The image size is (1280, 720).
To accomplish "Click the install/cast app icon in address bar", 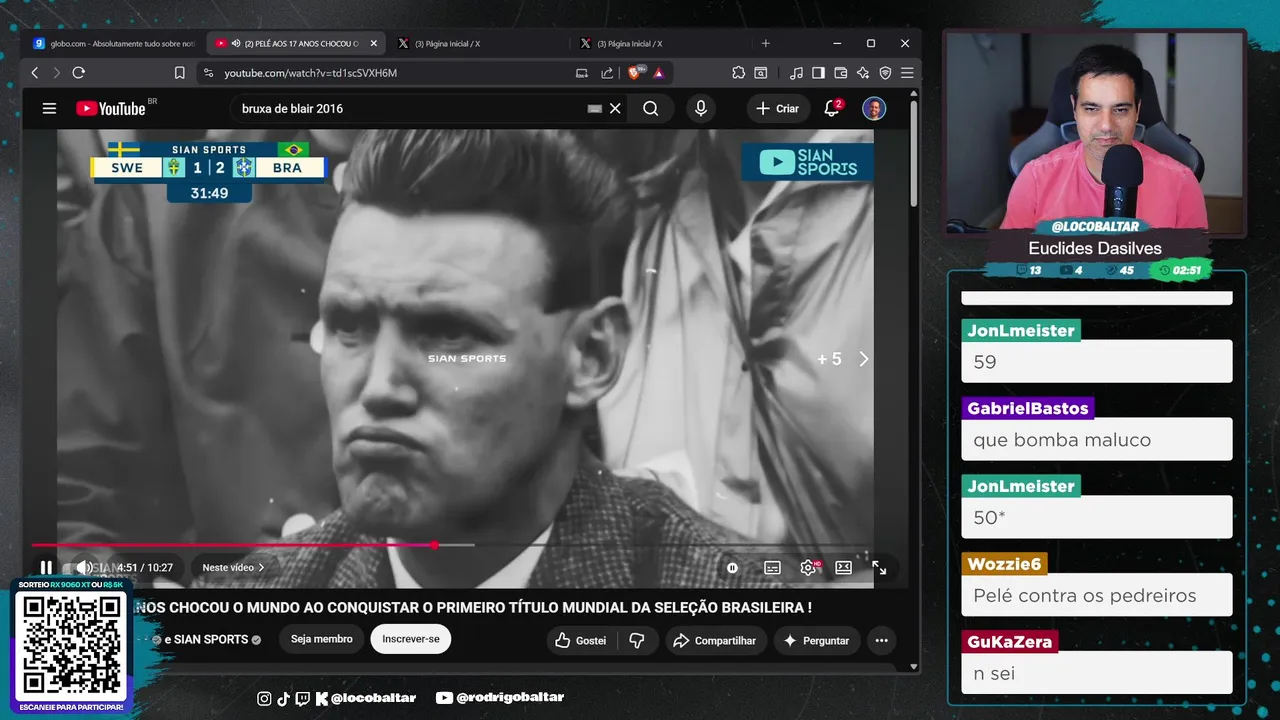I will [x=582, y=73].
